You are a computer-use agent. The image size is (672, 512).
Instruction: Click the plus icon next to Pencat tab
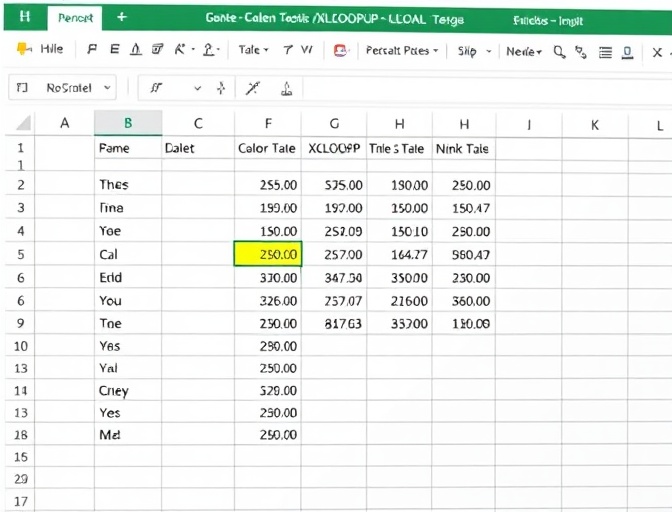[122, 17]
